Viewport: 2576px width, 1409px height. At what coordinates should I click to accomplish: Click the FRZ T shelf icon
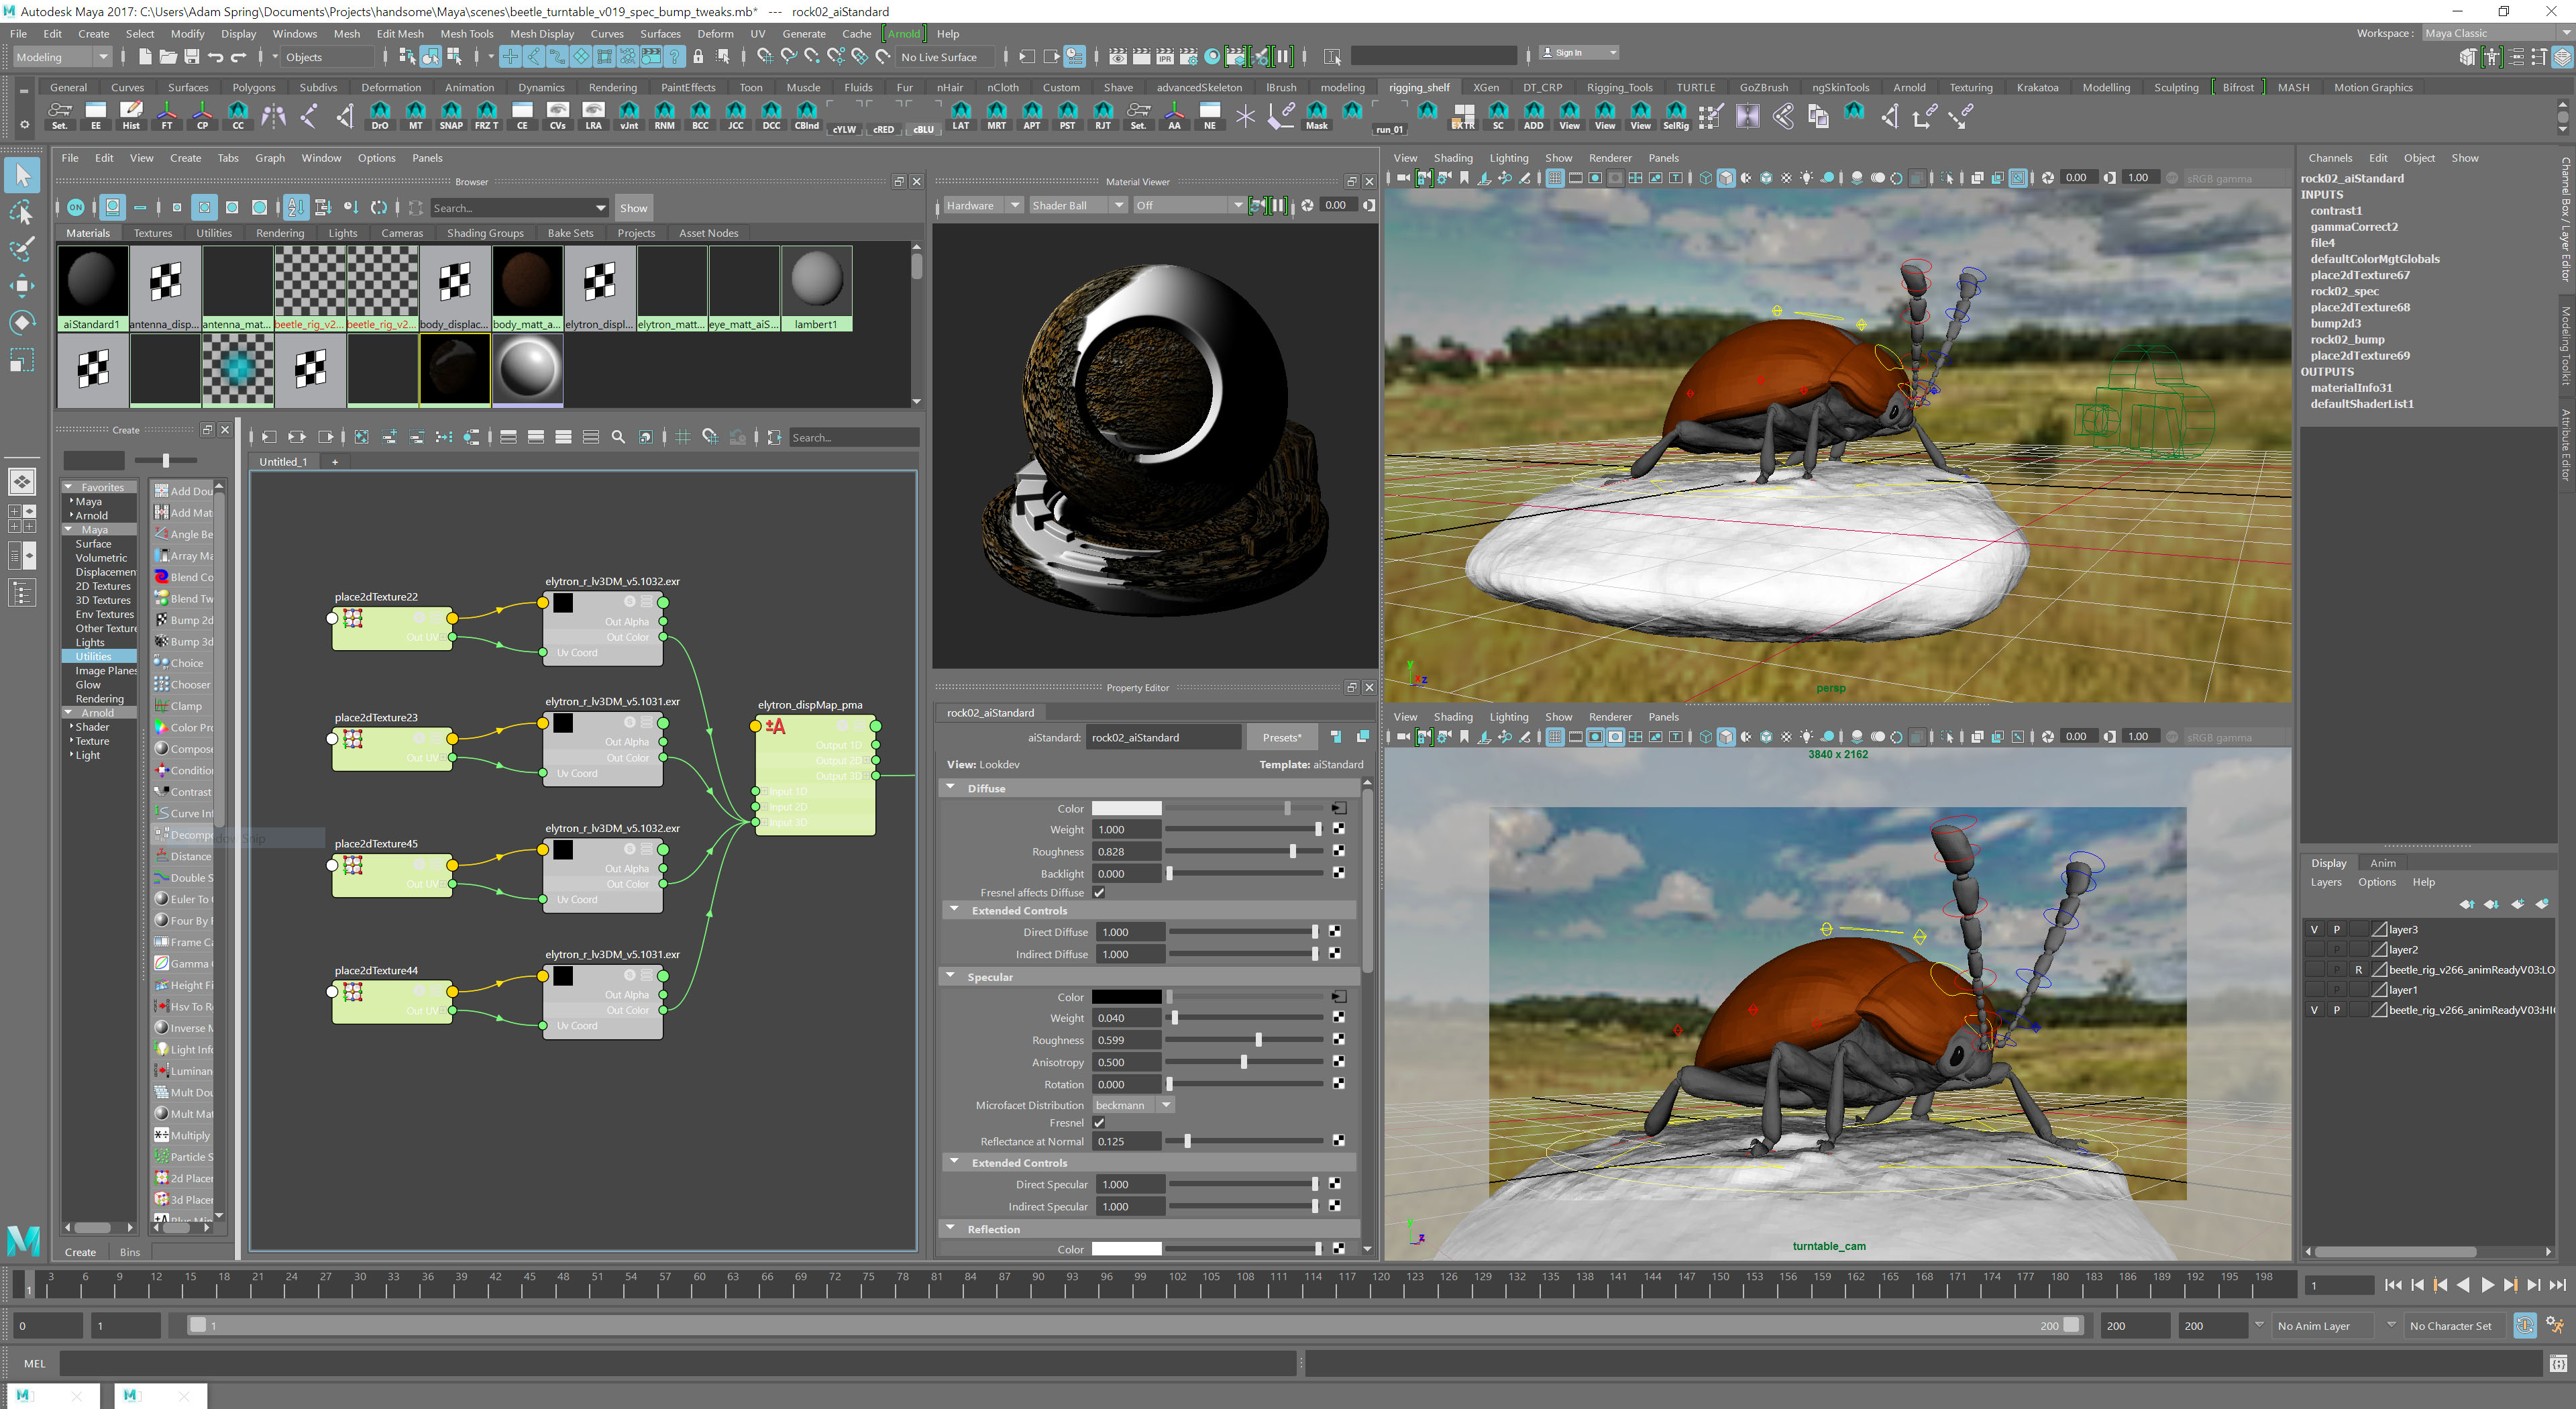coord(486,115)
